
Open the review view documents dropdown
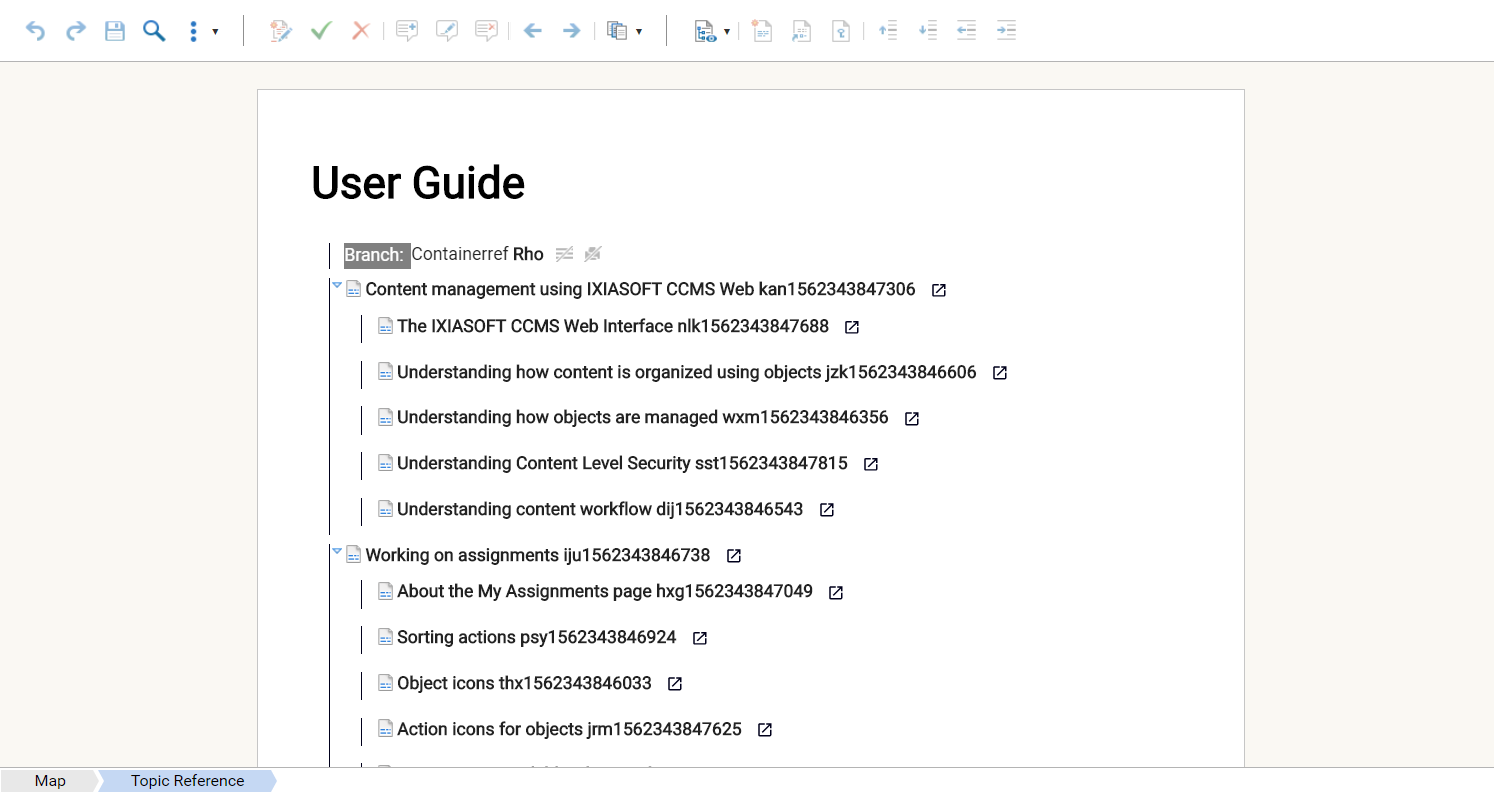coord(625,31)
